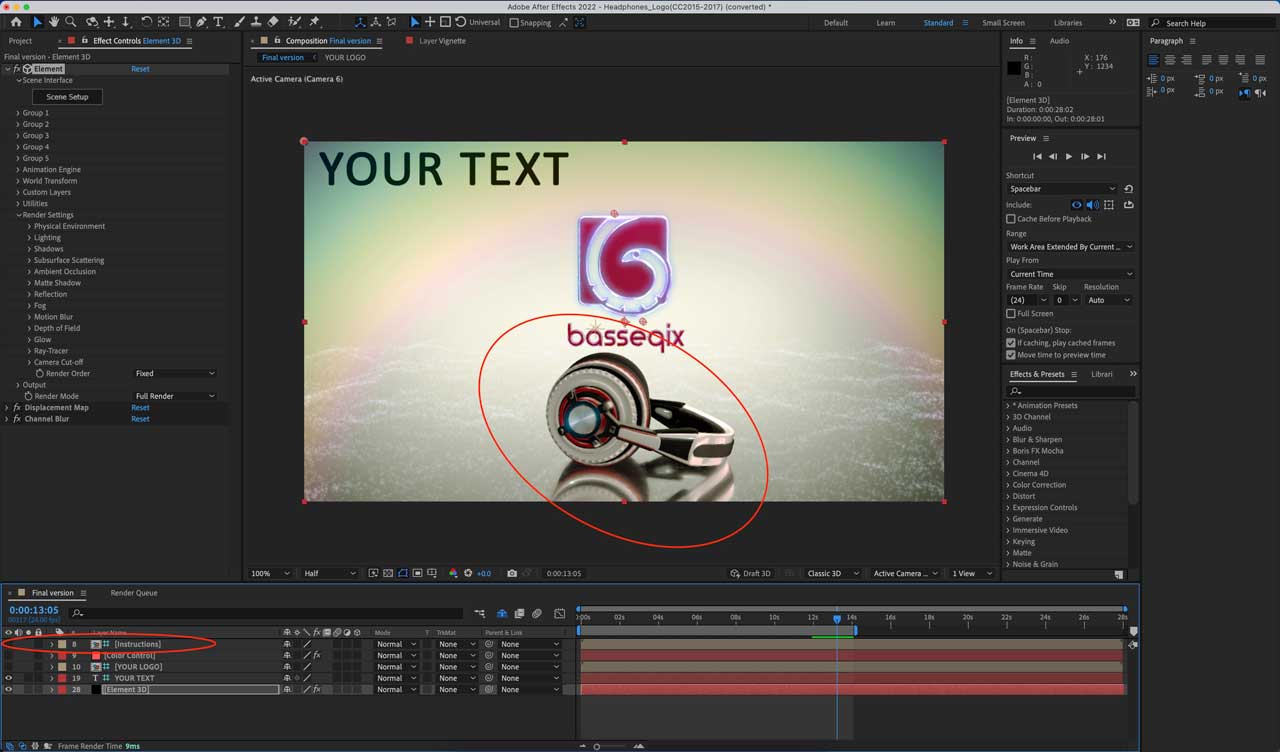Image resolution: width=1280 pixels, height=752 pixels.
Task: Jump to the last frame
Action: [1101, 157]
